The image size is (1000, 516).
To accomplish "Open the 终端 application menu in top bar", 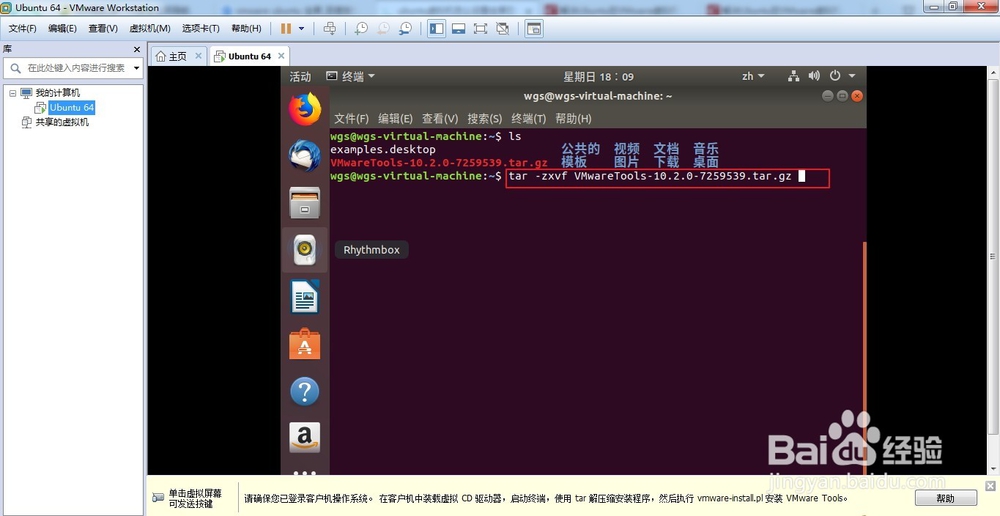I will 351,77.
